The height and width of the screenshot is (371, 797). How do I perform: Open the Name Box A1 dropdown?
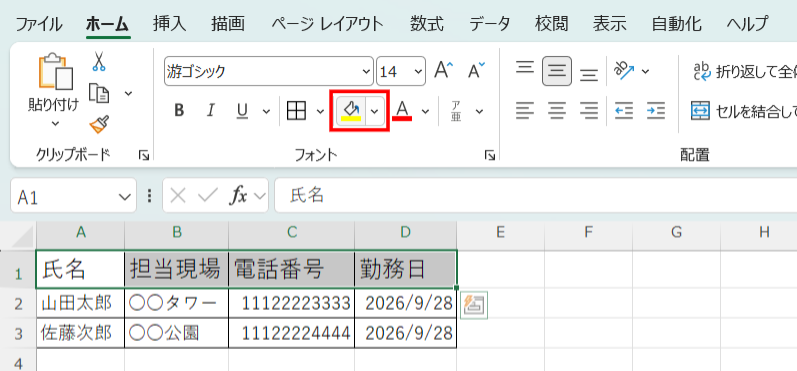(x=125, y=196)
